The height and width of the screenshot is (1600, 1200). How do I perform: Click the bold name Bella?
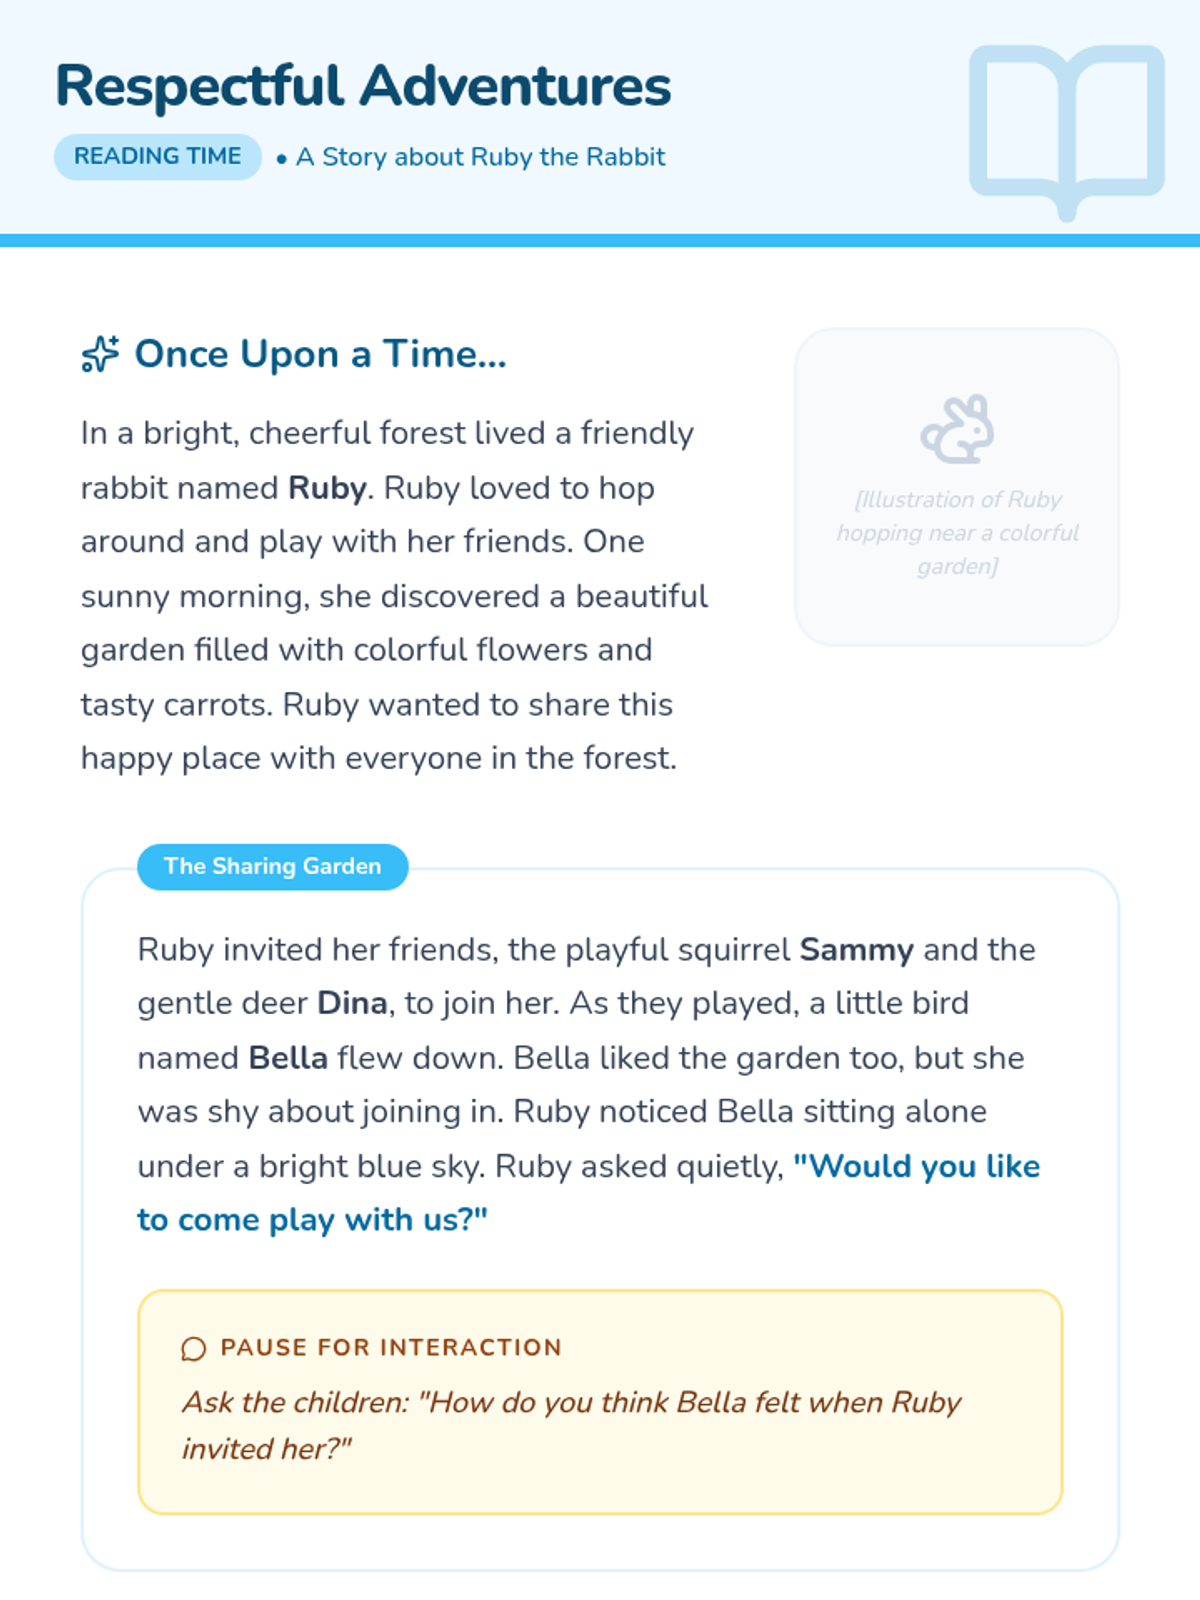tap(288, 1058)
